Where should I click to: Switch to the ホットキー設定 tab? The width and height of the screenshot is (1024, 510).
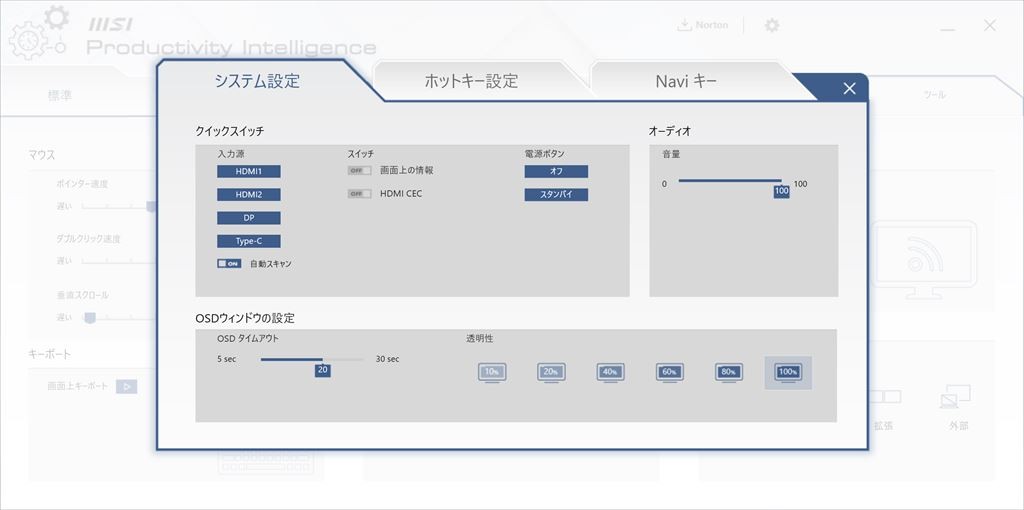point(472,81)
